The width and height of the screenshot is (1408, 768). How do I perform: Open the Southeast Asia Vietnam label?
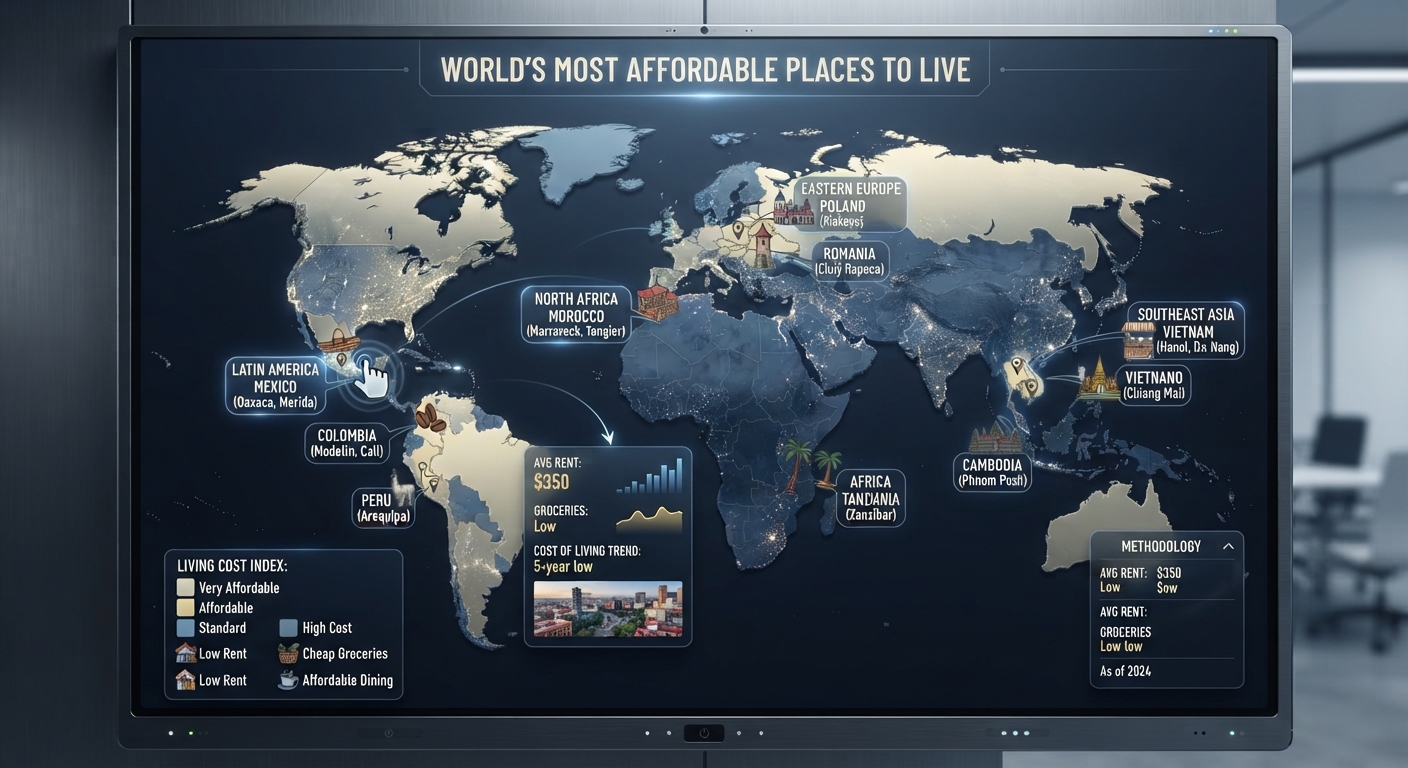pos(1187,330)
